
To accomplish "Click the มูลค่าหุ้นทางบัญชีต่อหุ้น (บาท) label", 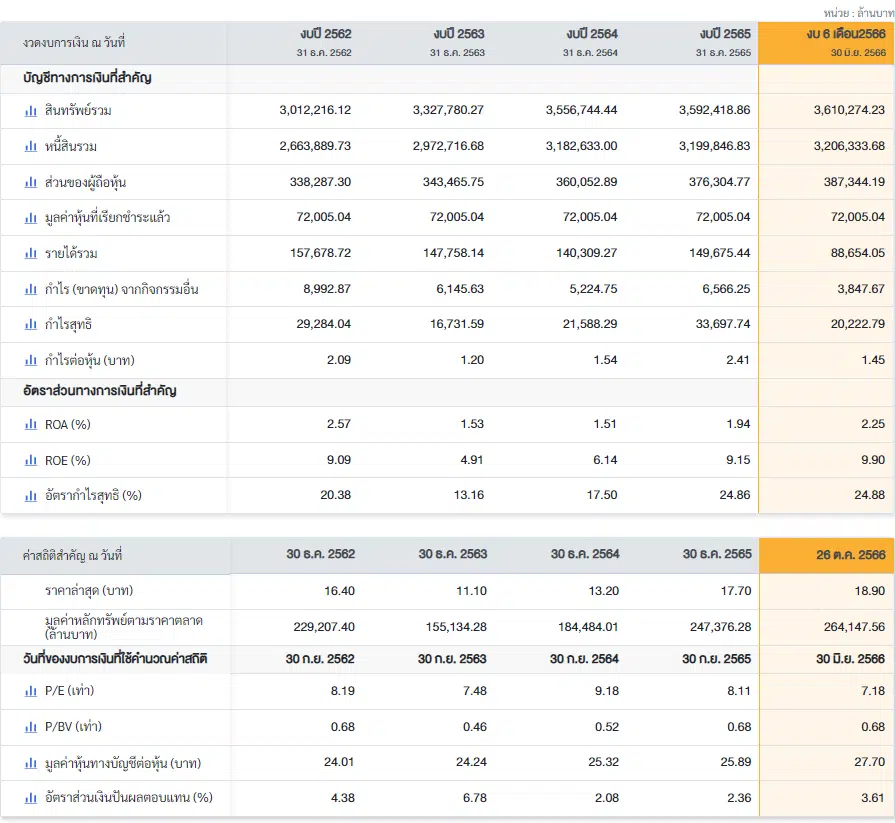I will (x=123, y=763).
